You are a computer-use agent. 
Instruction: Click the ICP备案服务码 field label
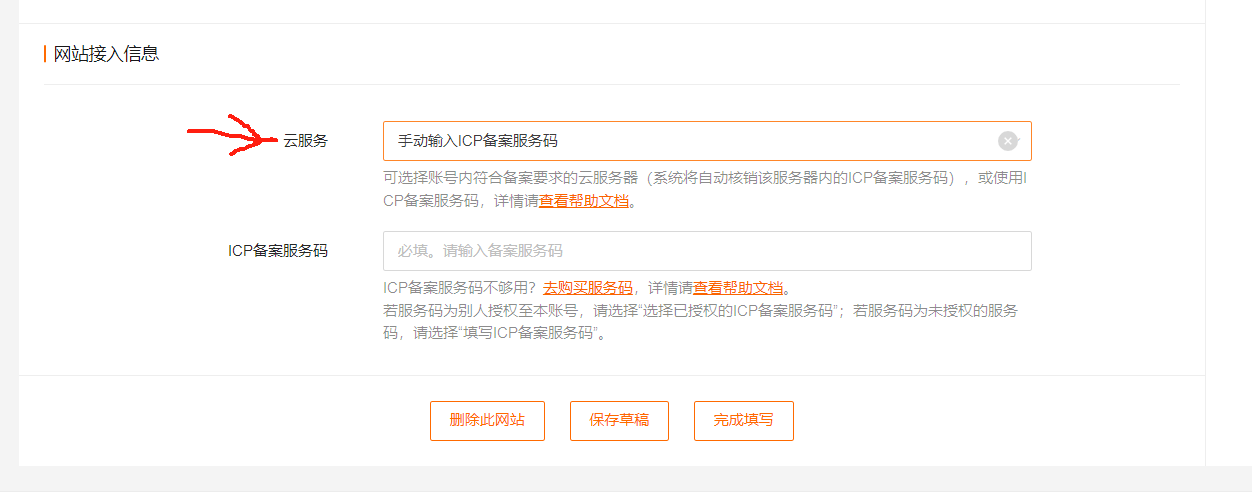[278, 251]
